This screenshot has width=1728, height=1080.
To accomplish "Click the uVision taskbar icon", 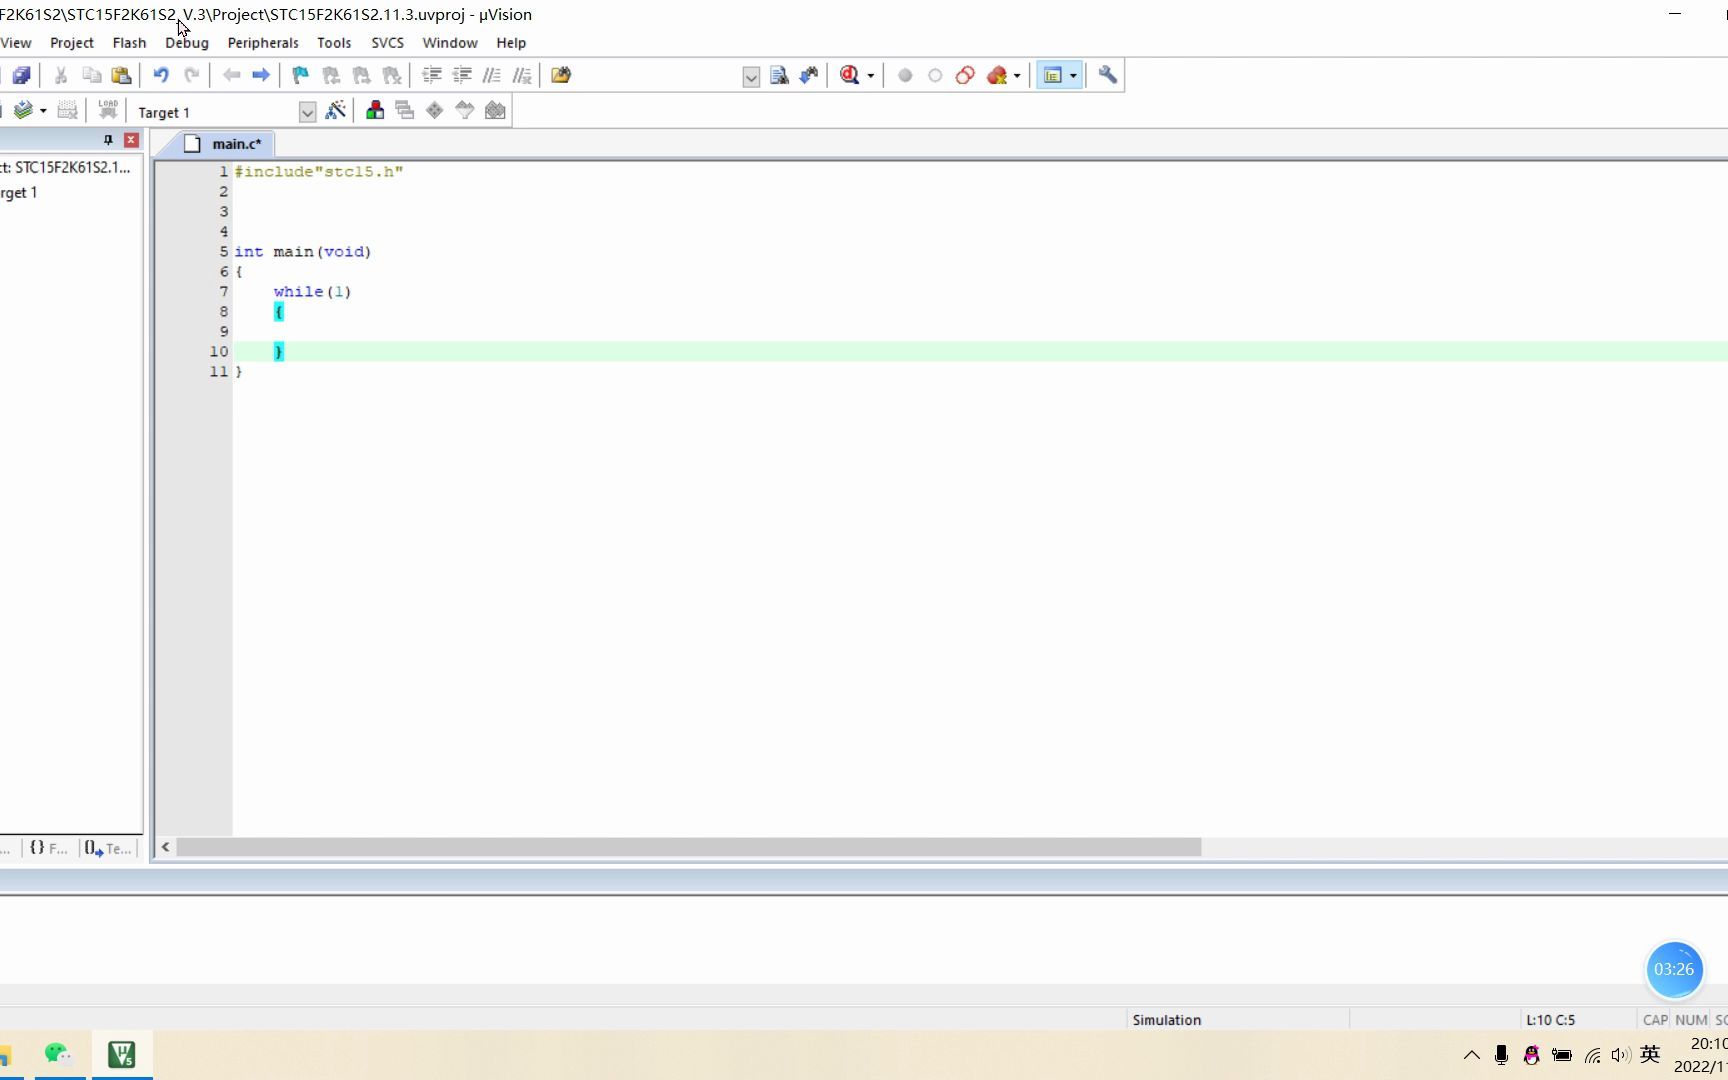I will click(122, 1054).
